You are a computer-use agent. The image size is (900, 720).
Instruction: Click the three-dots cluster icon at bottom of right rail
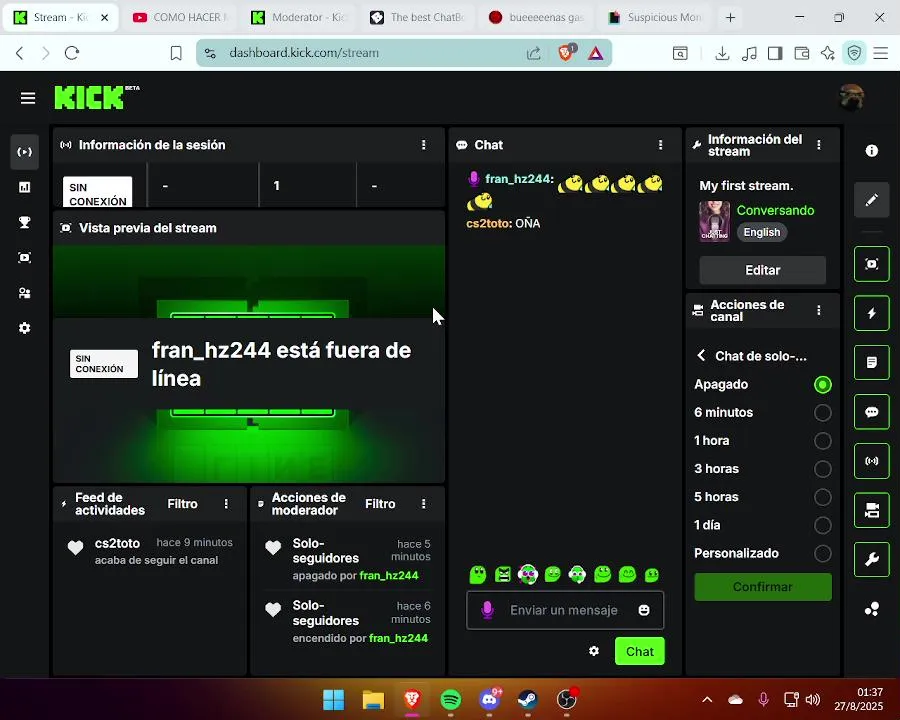click(871, 609)
